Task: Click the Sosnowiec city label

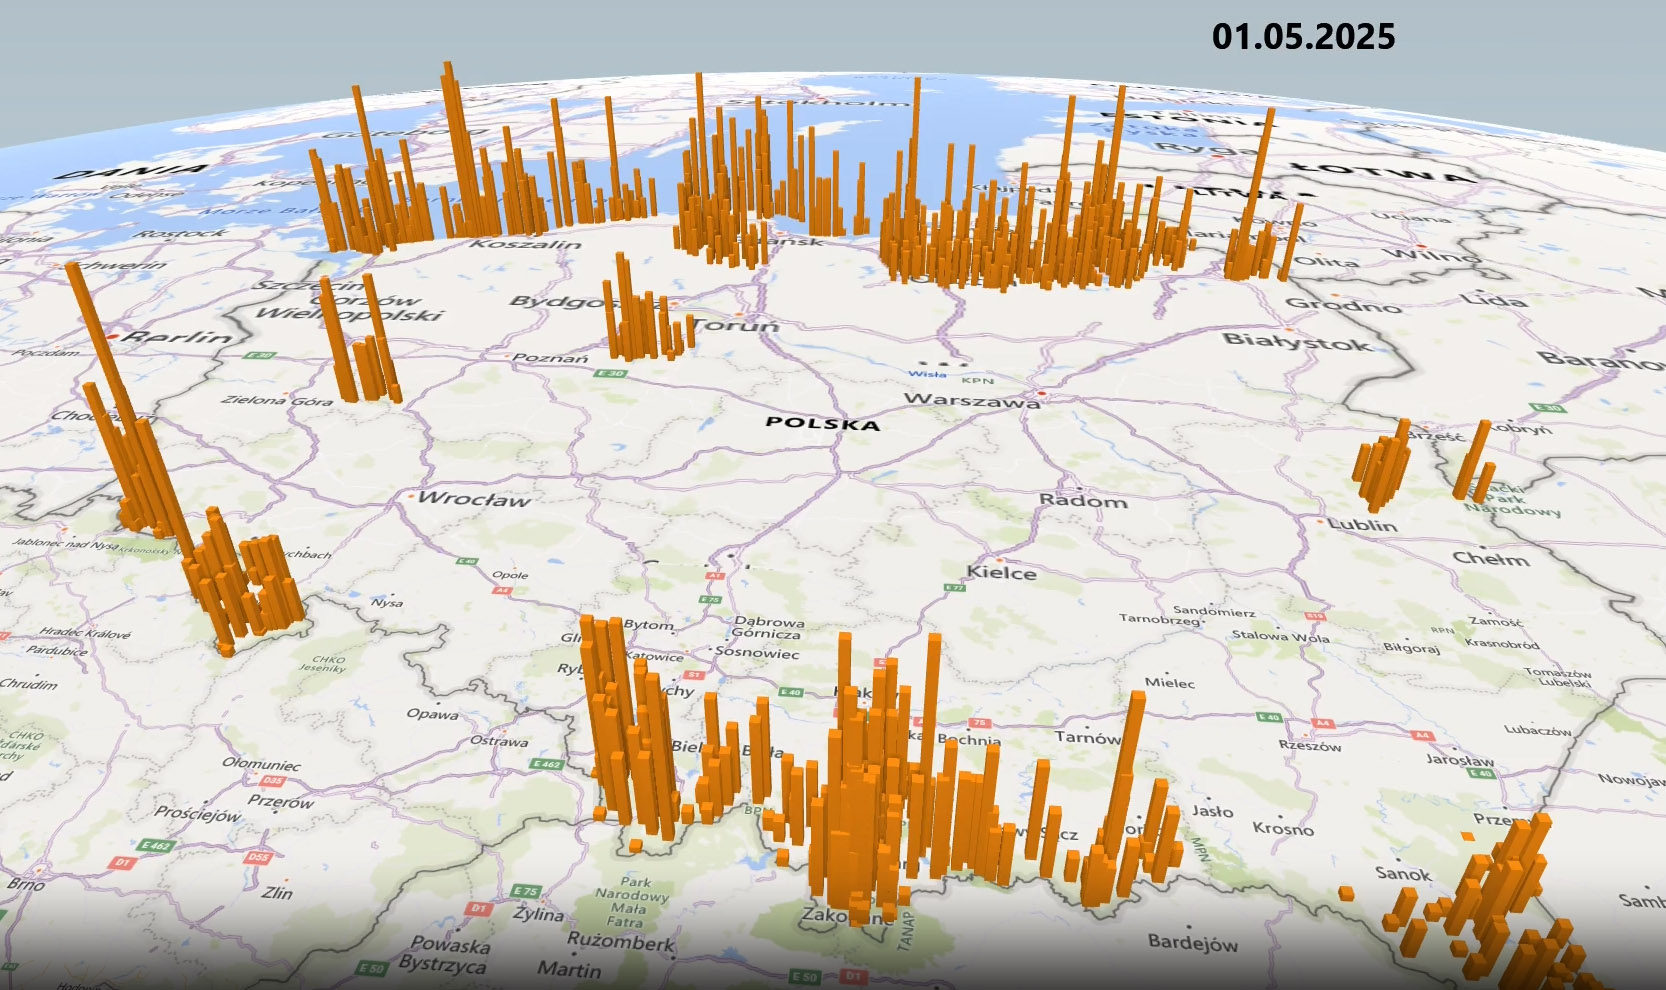Action: coord(757,653)
